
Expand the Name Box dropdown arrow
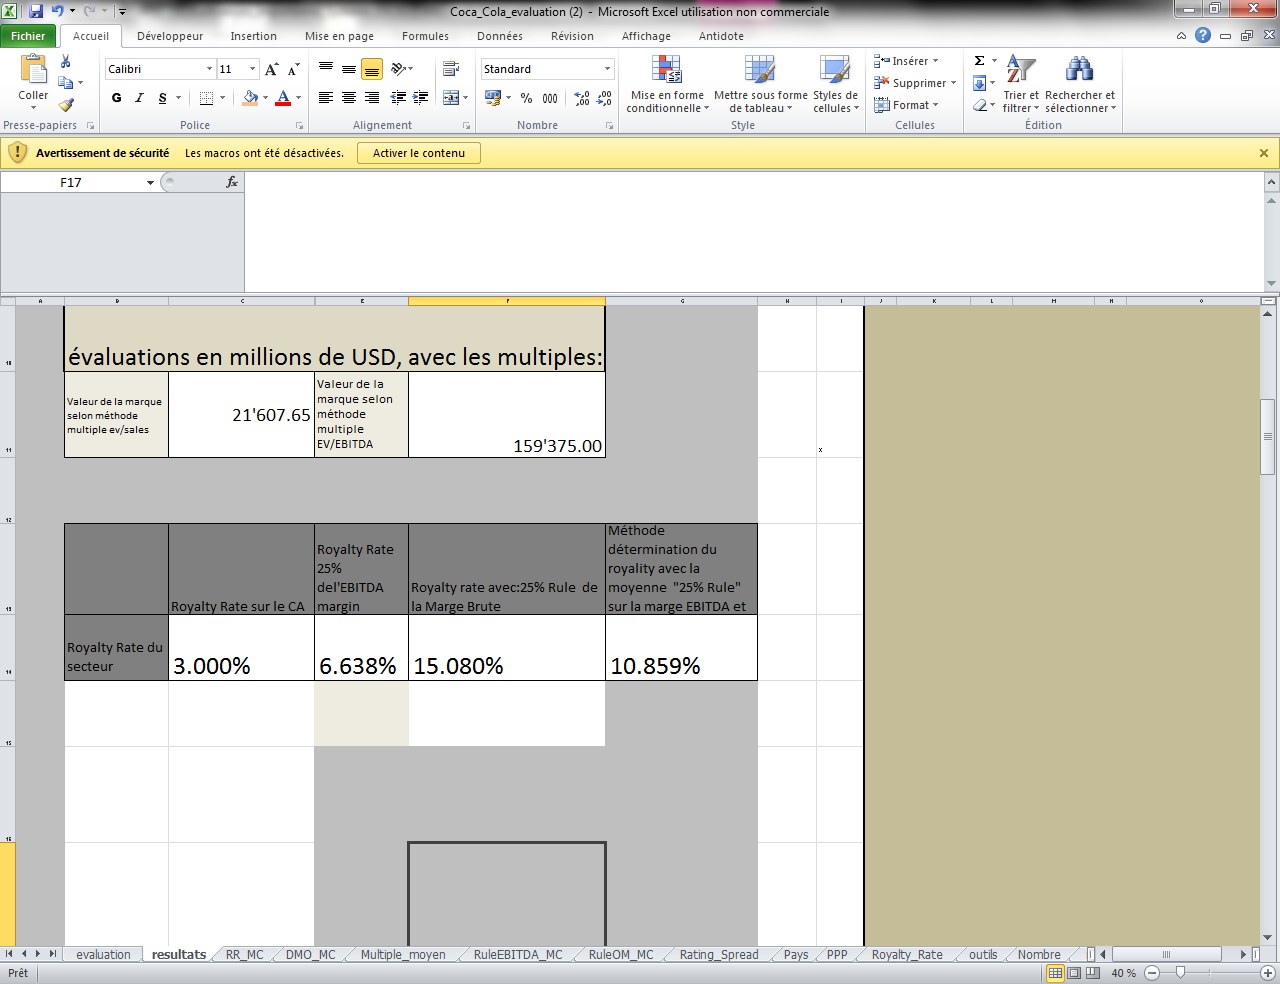[x=151, y=182]
